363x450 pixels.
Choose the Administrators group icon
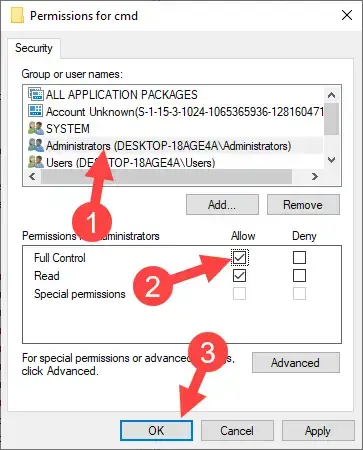click(36, 146)
